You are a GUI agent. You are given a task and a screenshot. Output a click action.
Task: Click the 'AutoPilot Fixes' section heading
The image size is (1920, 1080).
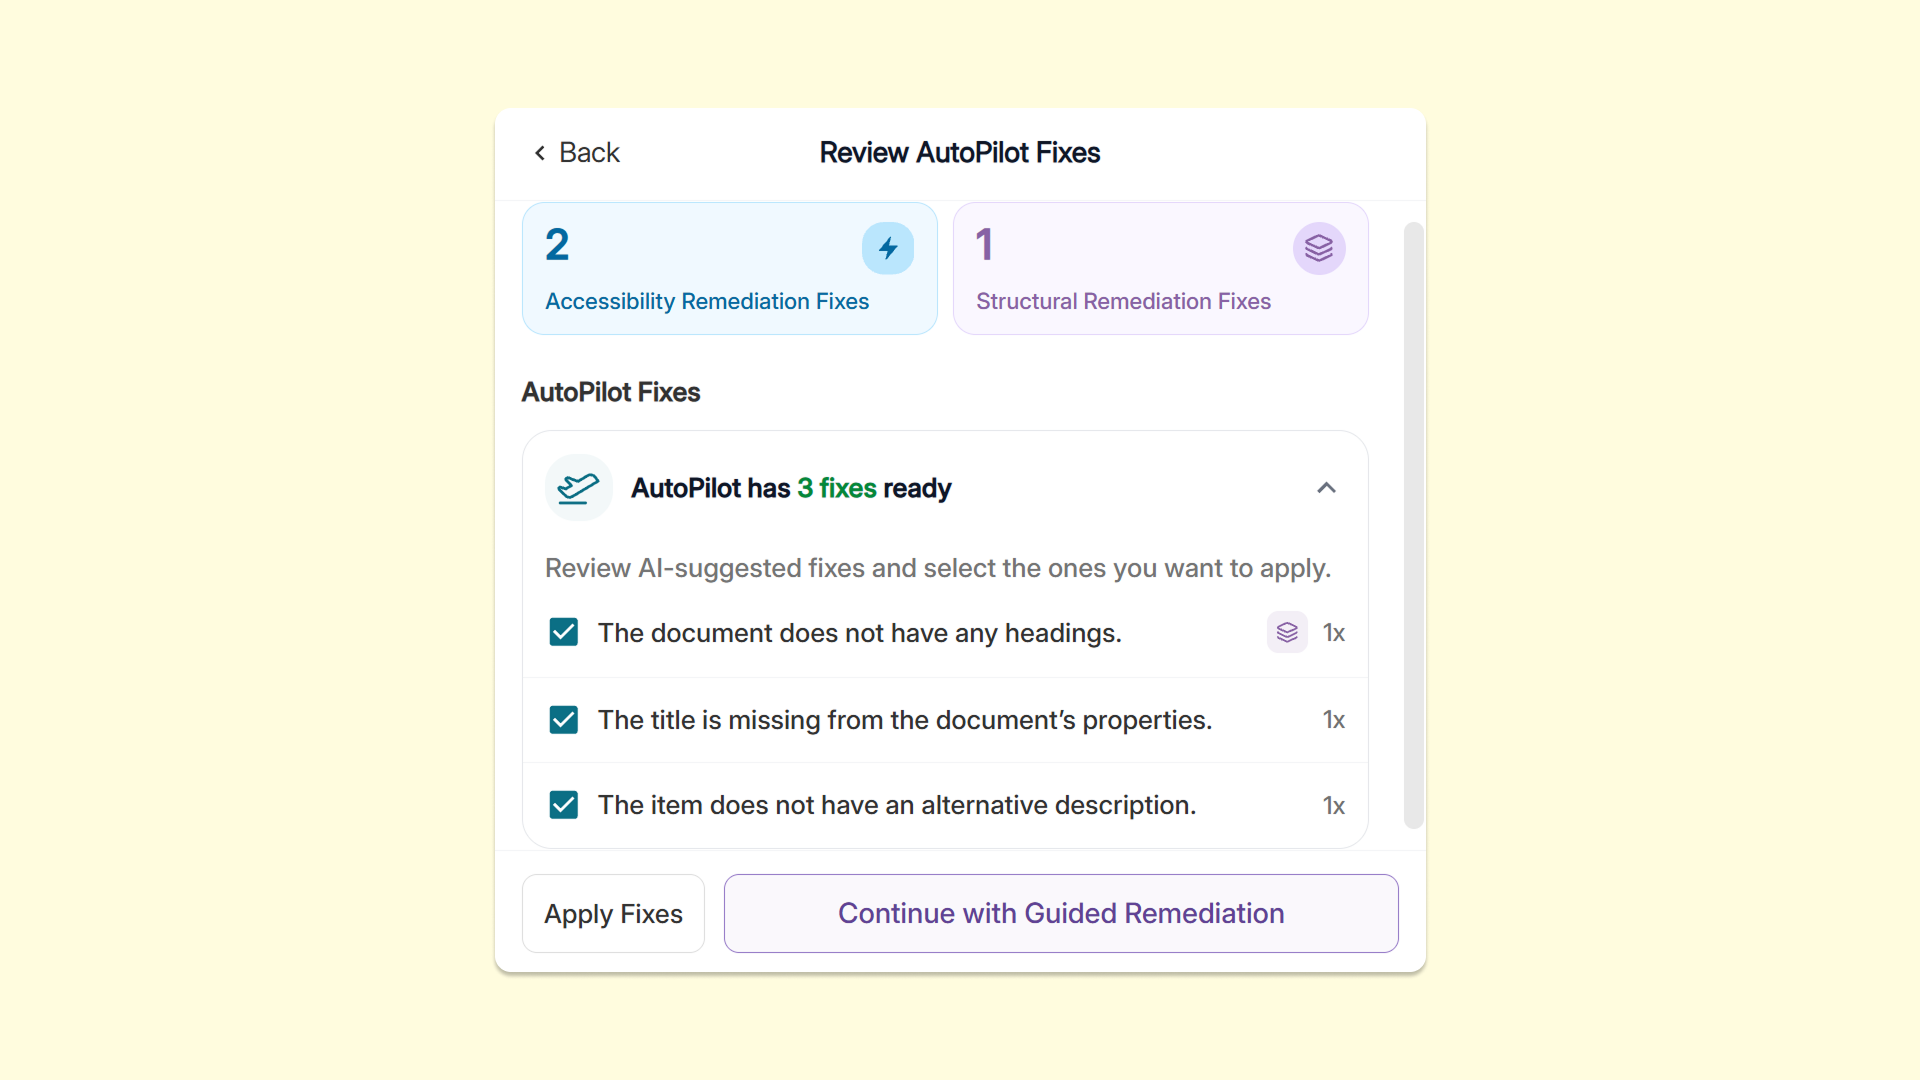(611, 392)
